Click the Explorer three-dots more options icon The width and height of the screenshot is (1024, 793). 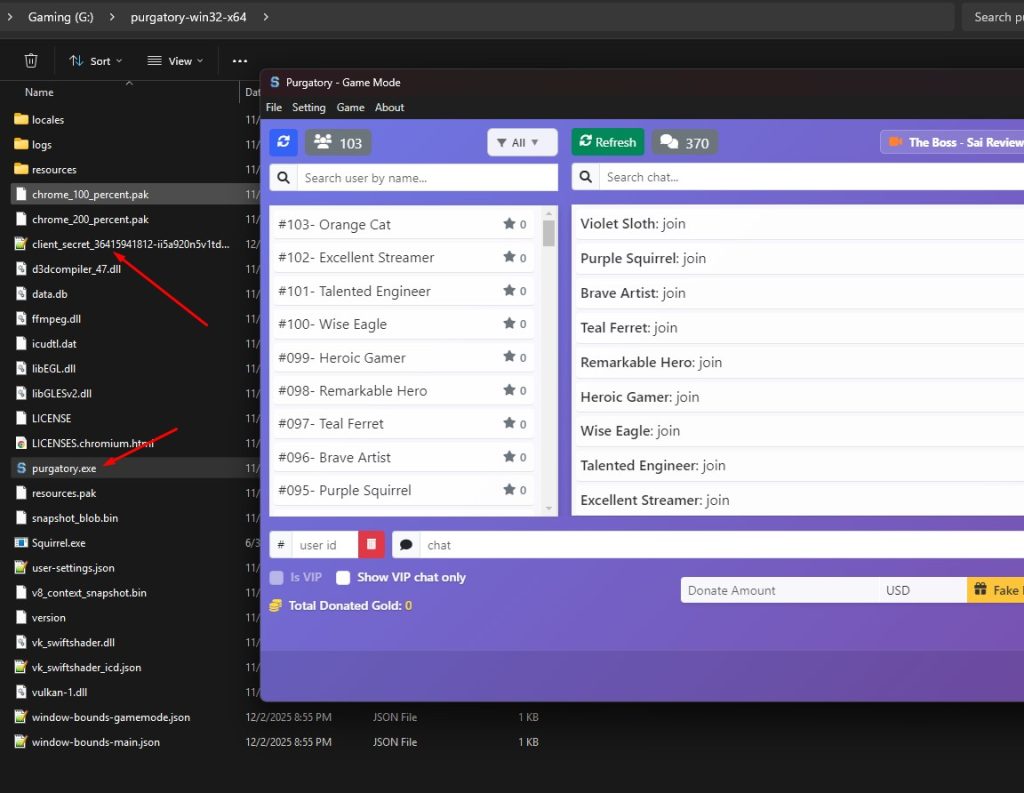pyautogui.click(x=239, y=61)
